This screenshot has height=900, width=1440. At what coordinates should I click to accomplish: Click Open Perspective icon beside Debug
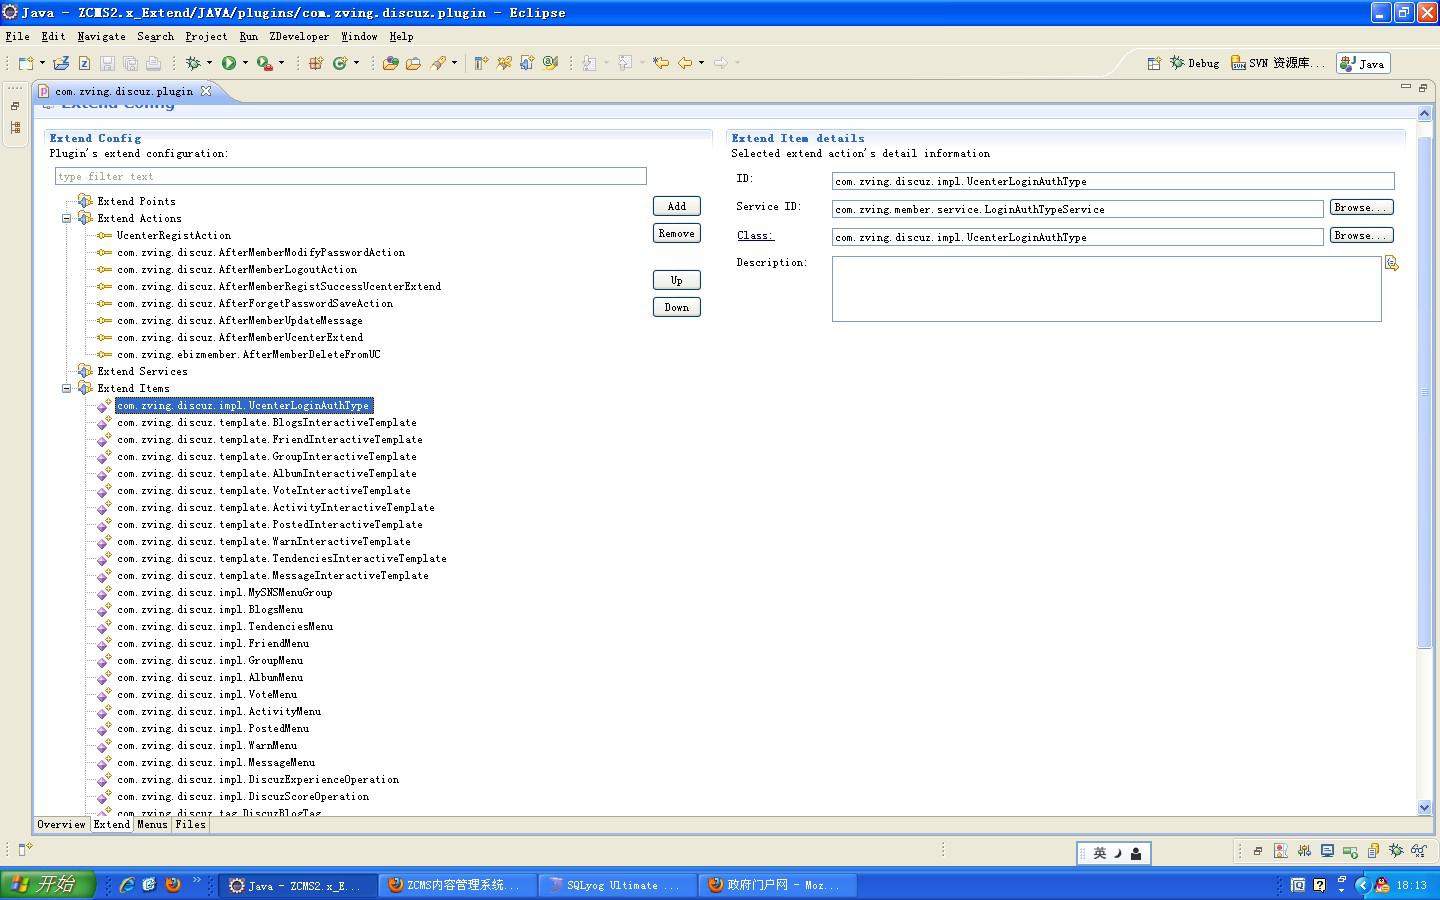1154,63
